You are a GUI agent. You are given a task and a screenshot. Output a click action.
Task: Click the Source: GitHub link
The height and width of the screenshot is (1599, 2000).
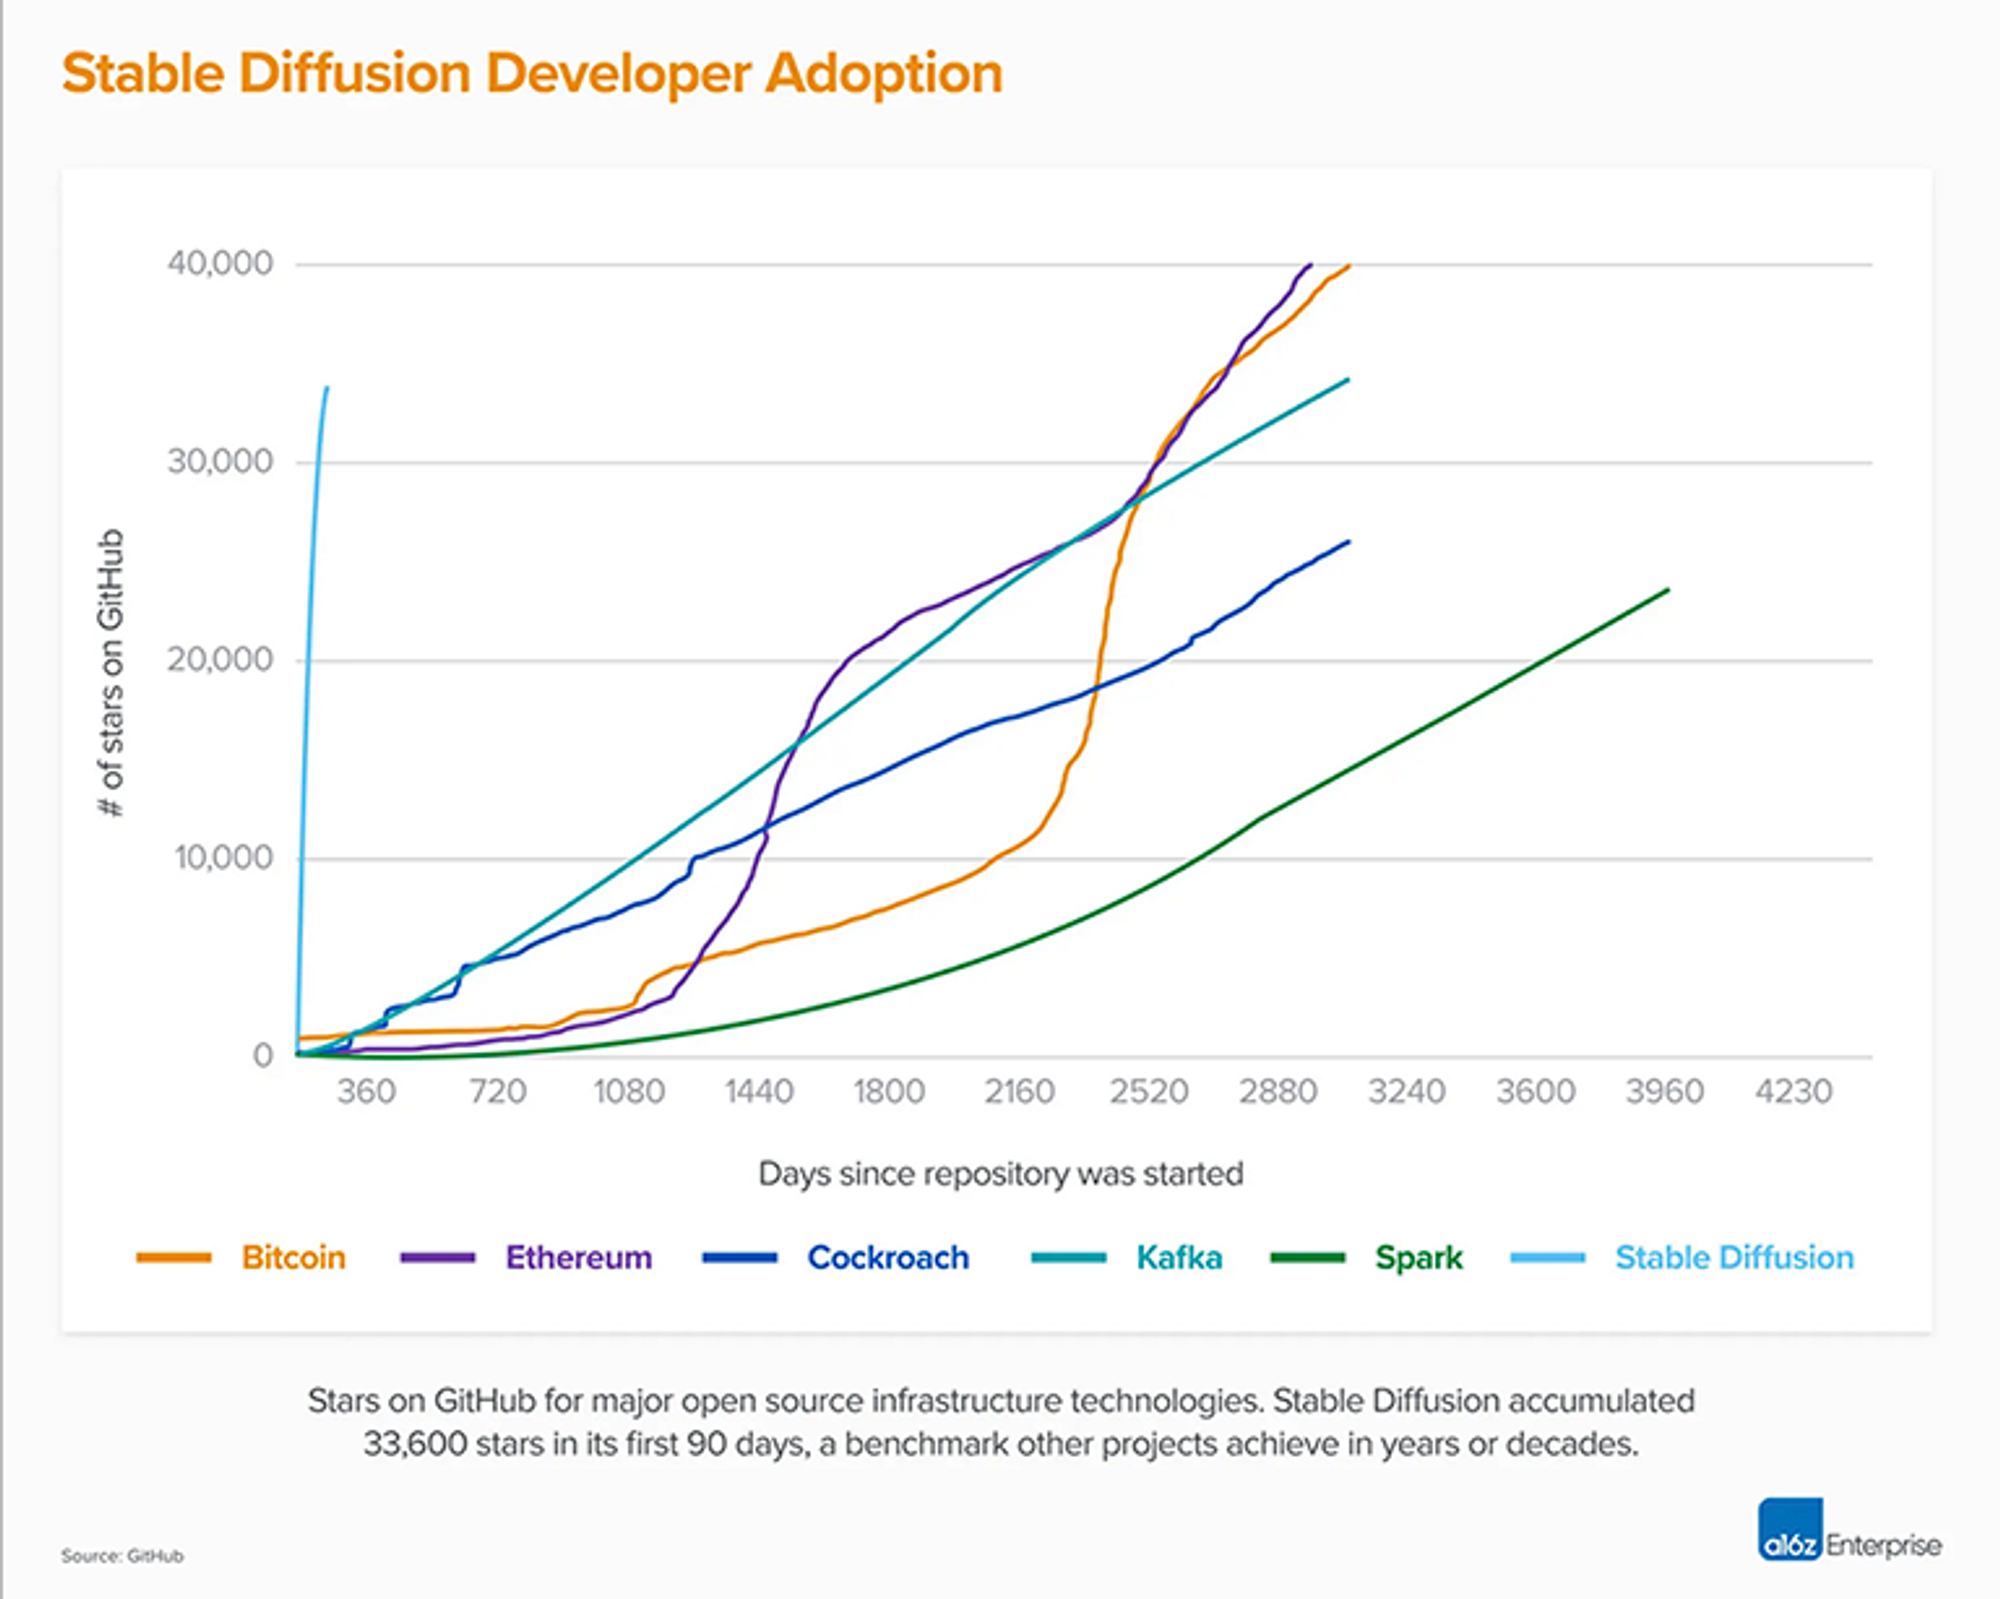122,1556
